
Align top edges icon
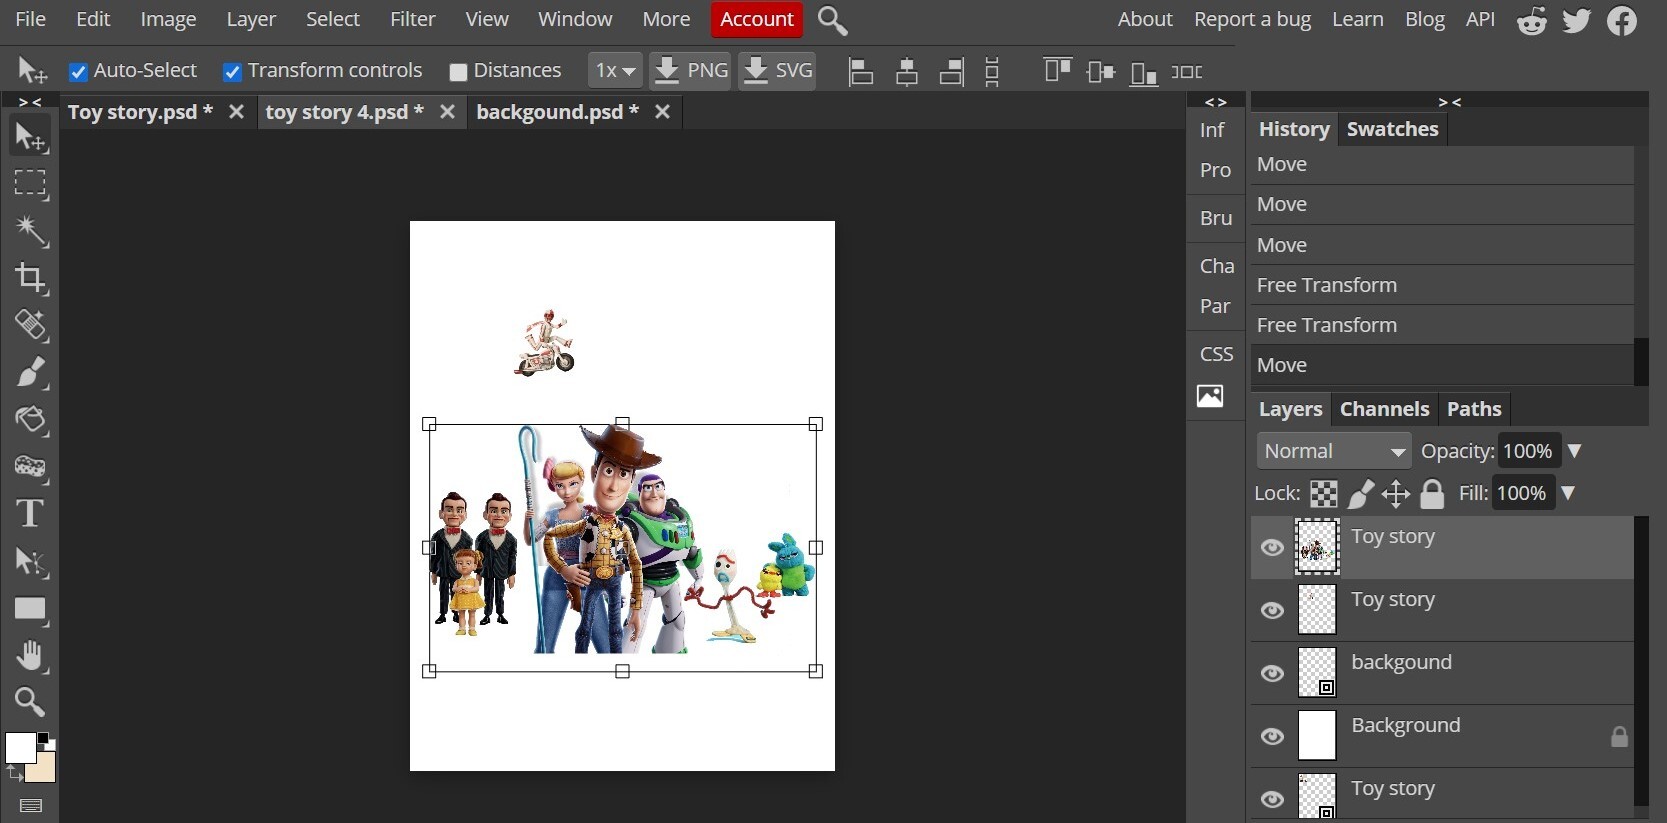pos(1057,71)
